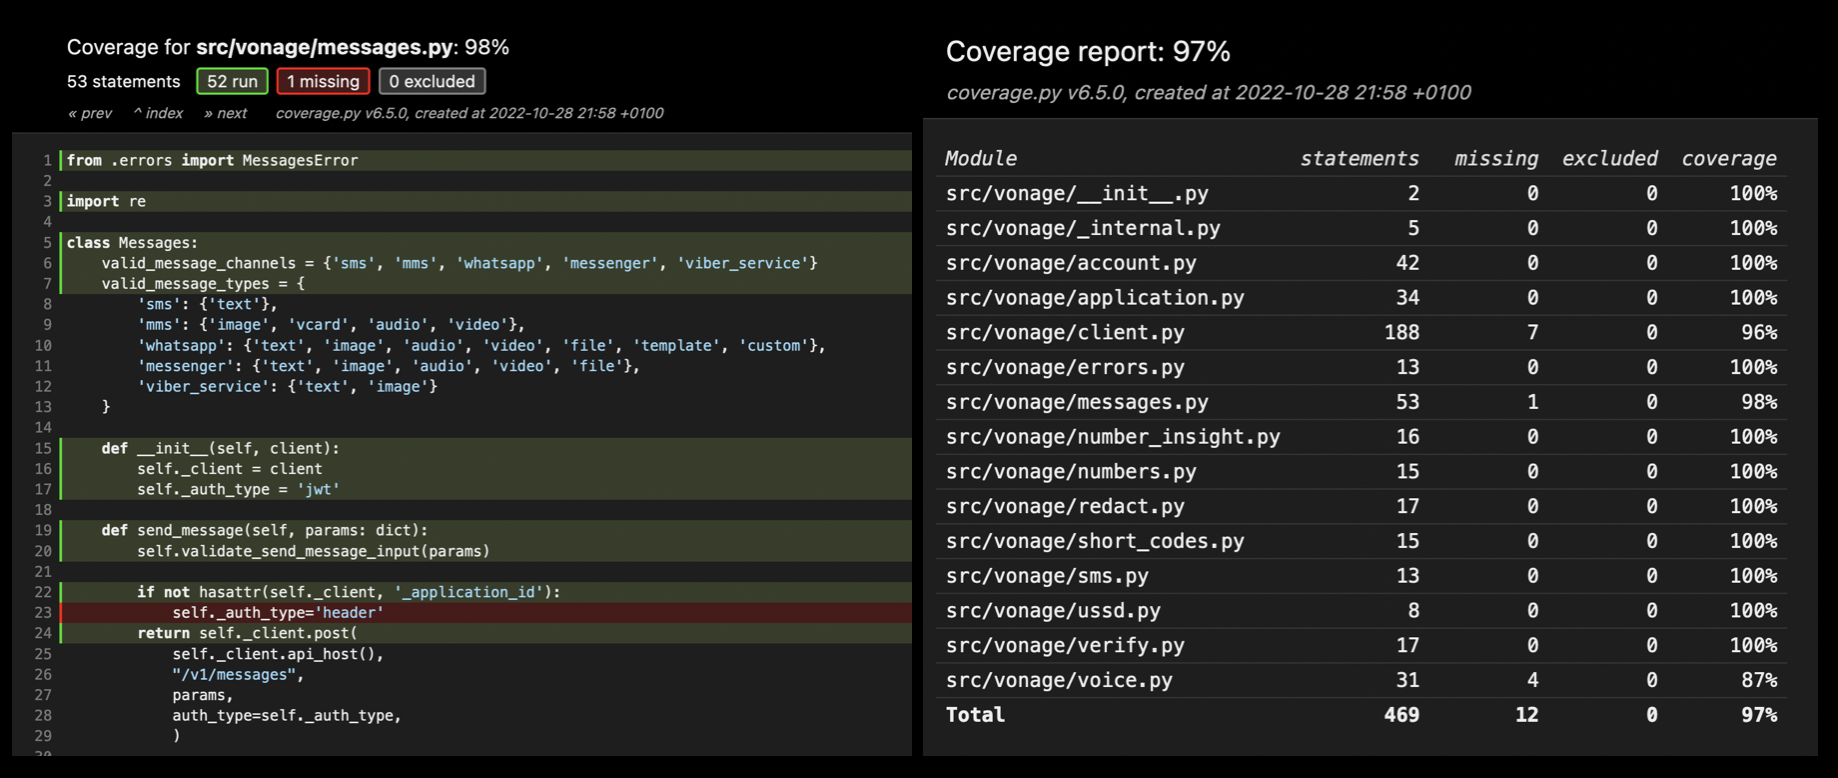The image size is (1838, 778).
Task: Open src/vonage/sms.py module link
Action: point(1047,576)
